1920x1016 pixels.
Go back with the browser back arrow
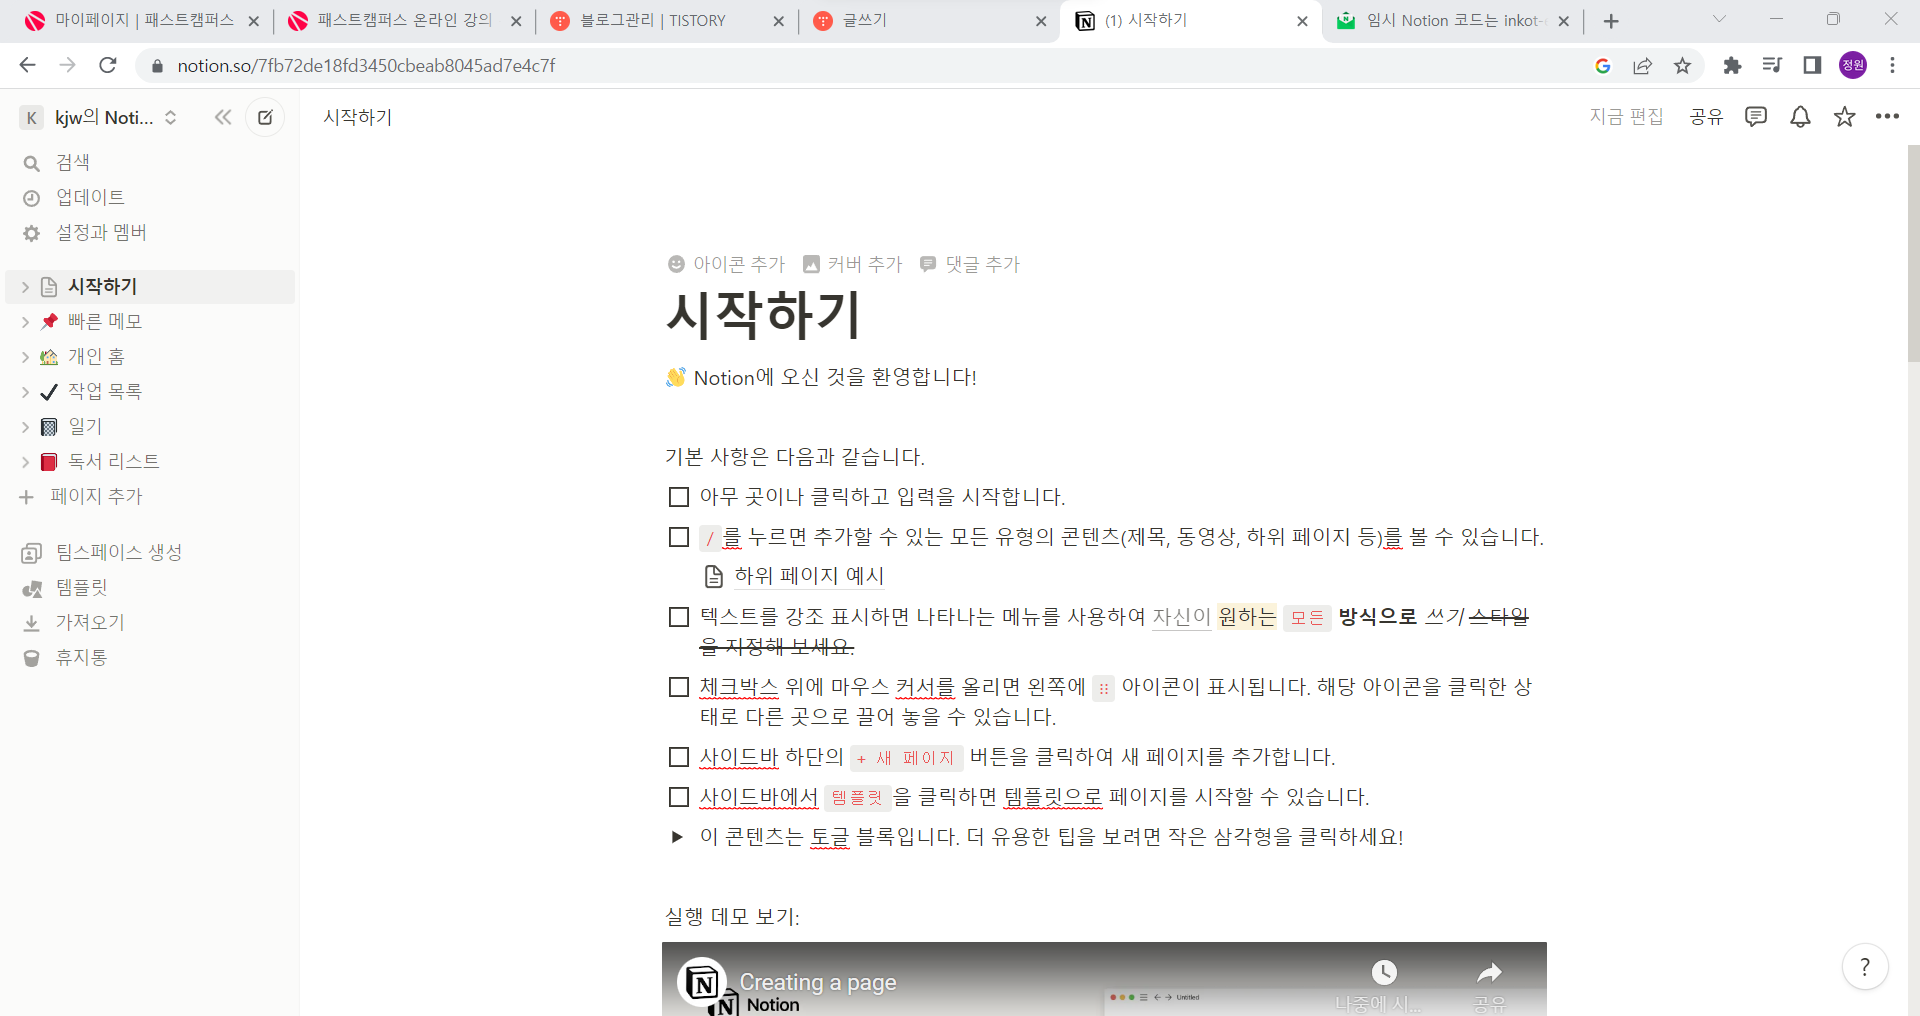pos(27,65)
